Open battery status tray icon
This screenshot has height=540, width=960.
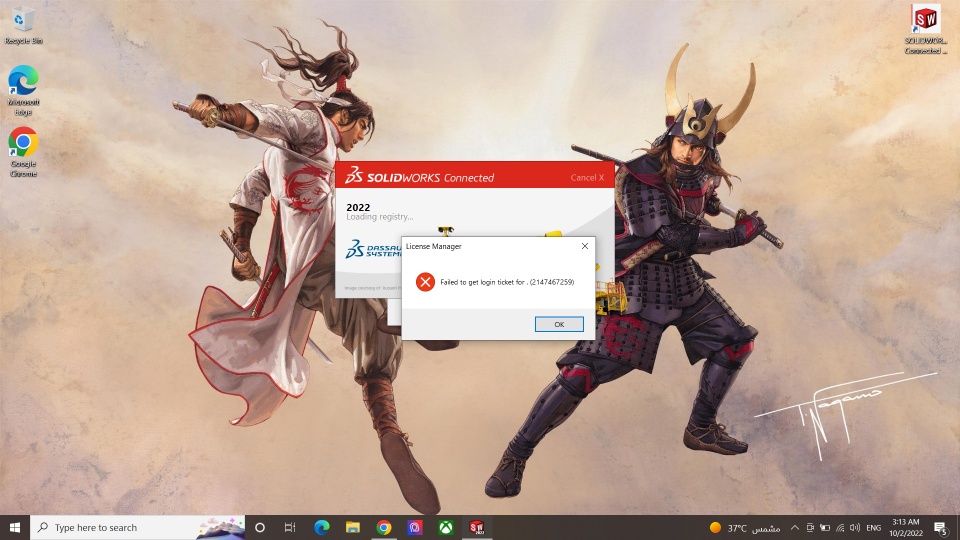825,528
